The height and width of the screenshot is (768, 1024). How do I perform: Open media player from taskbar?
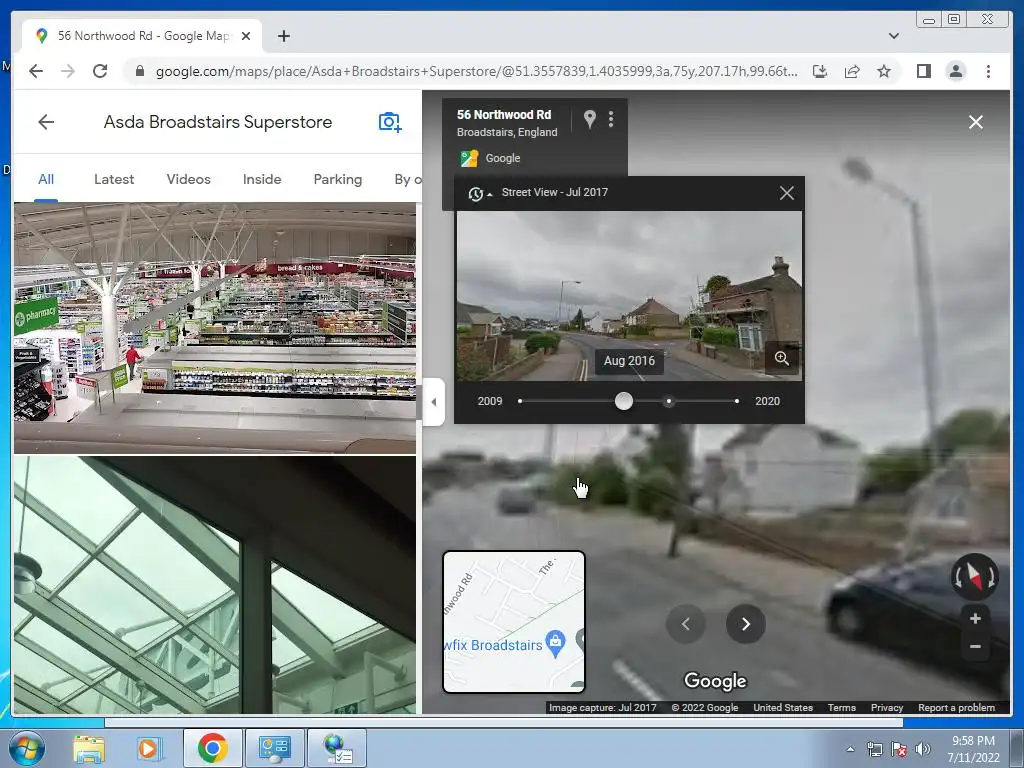(x=148, y=748)
